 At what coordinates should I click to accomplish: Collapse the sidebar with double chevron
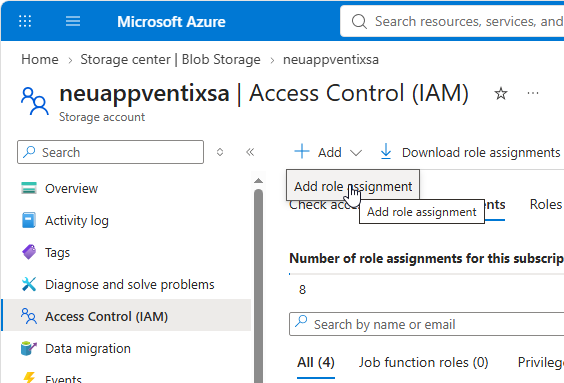pos(250,152)
